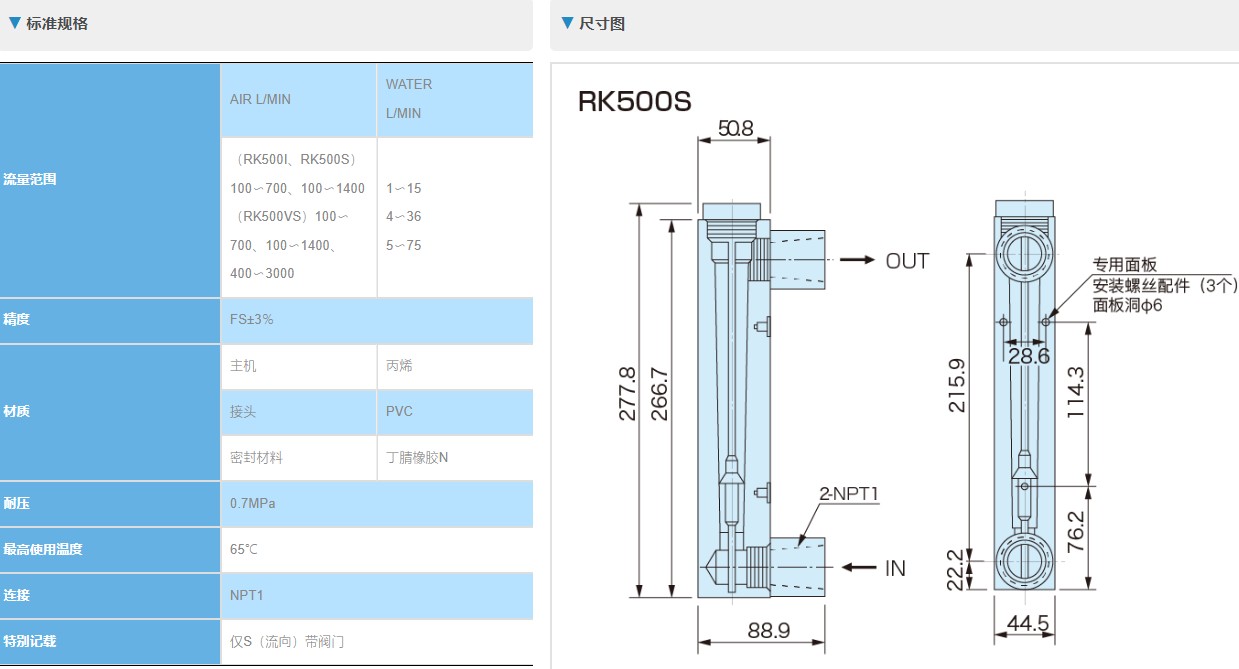The height and width of the screenshot is (669, 1239).
Task: Click the AIR L/MIN column header
Action: pos(260,99)
